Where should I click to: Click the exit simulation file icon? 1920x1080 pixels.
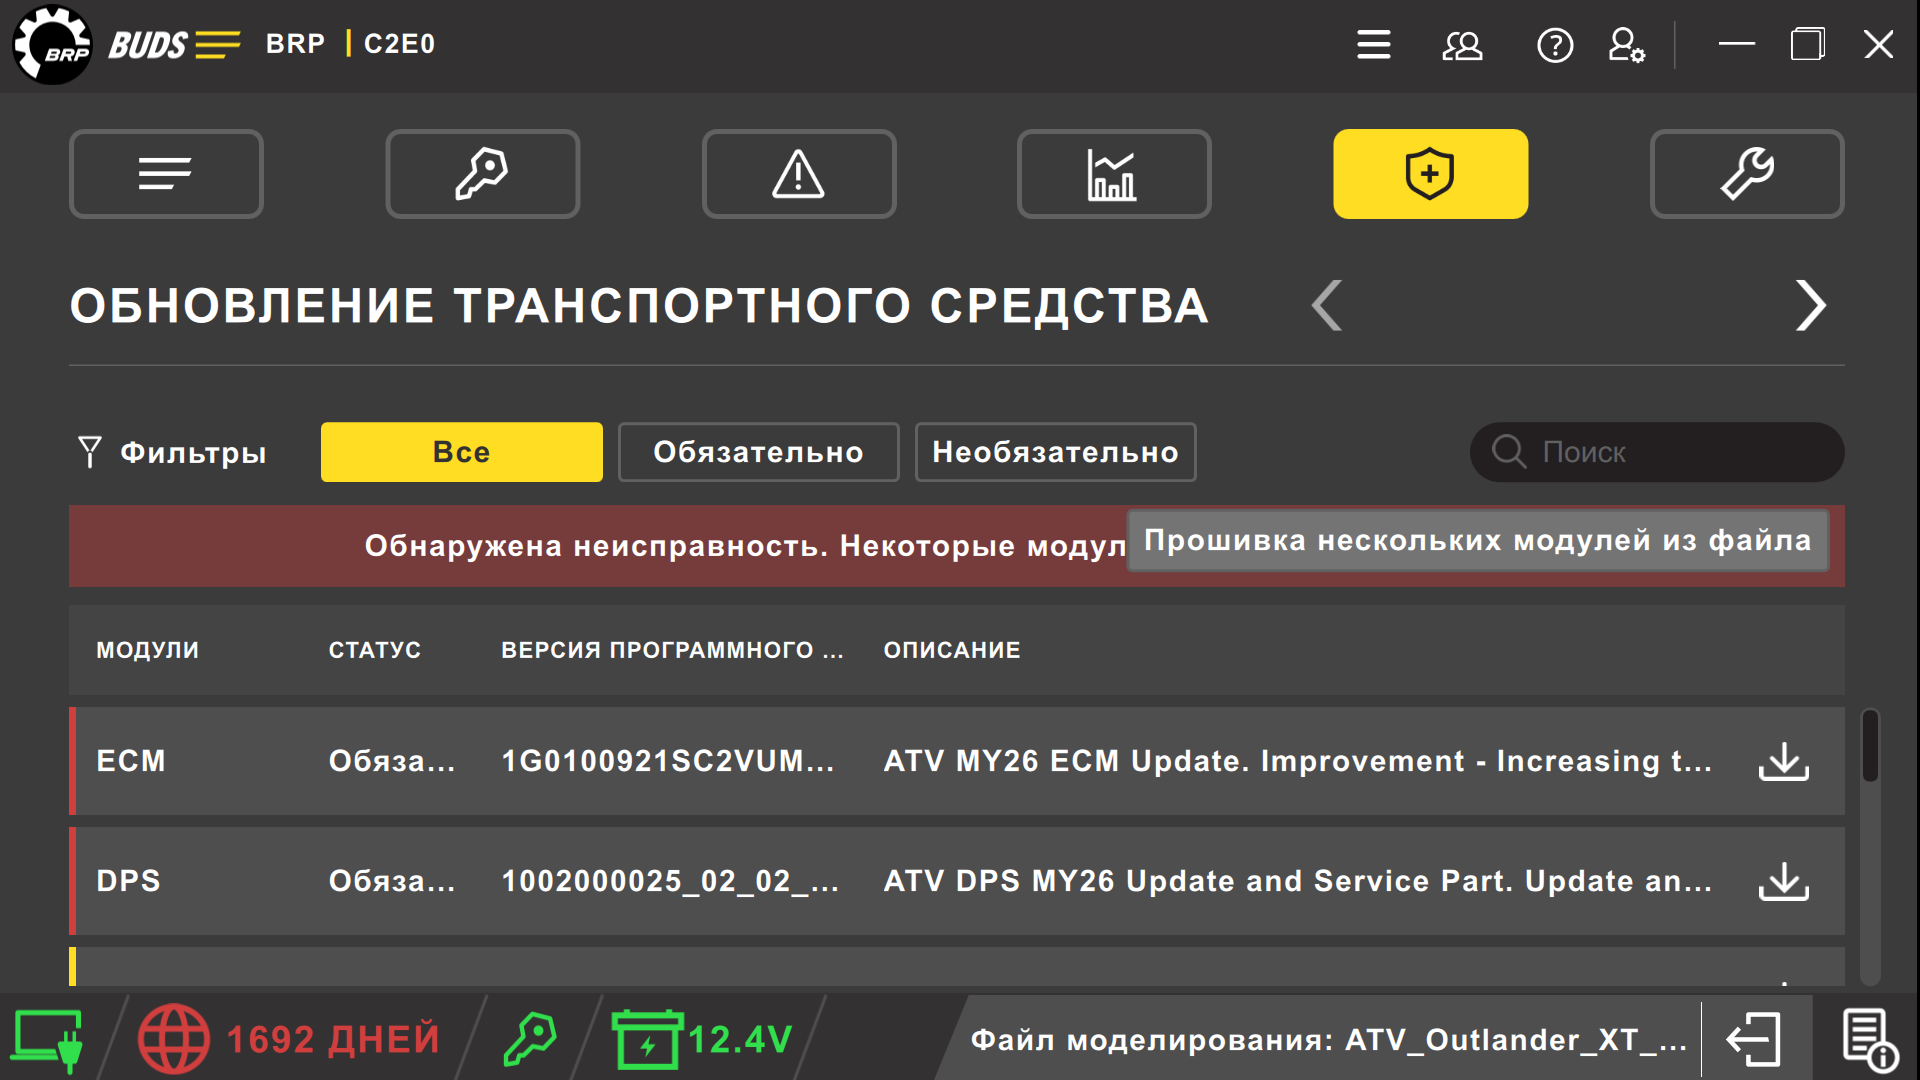pos(1755,1040)
